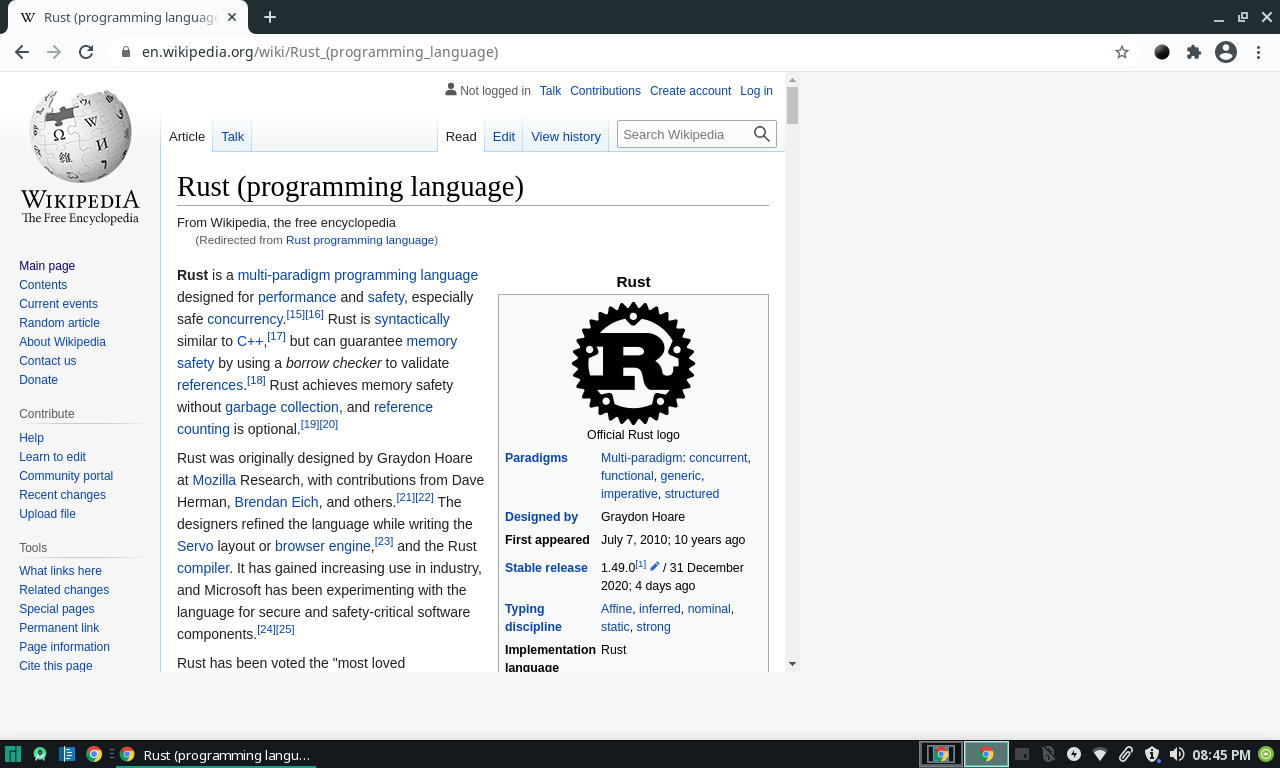Toggle the dark mode extension icon
The image size is (1280, 768).
click(1161, 51)
